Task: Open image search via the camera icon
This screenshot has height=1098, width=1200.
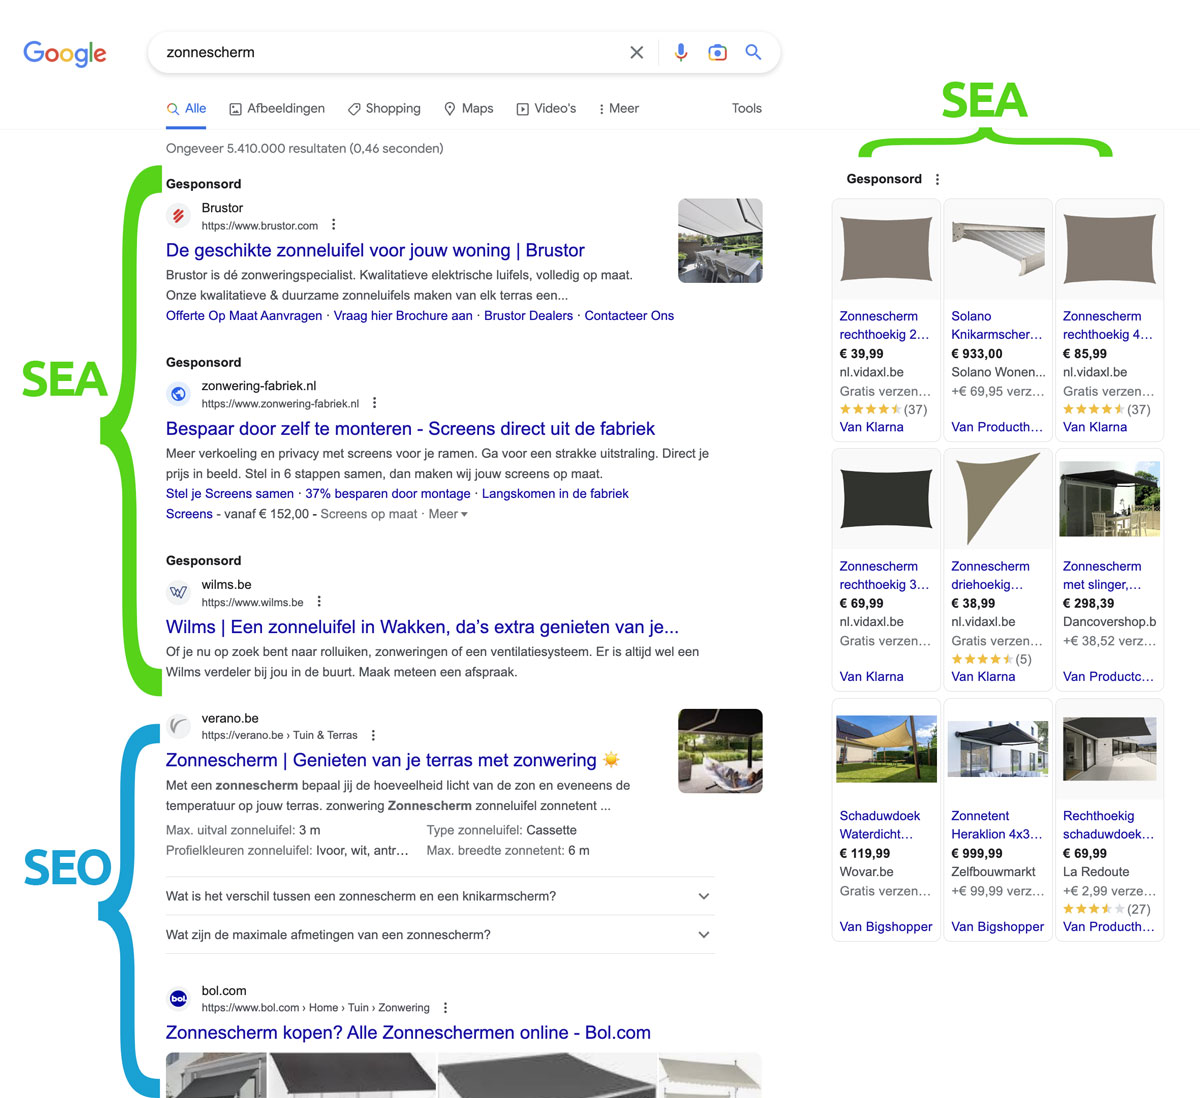Action: 717,53
